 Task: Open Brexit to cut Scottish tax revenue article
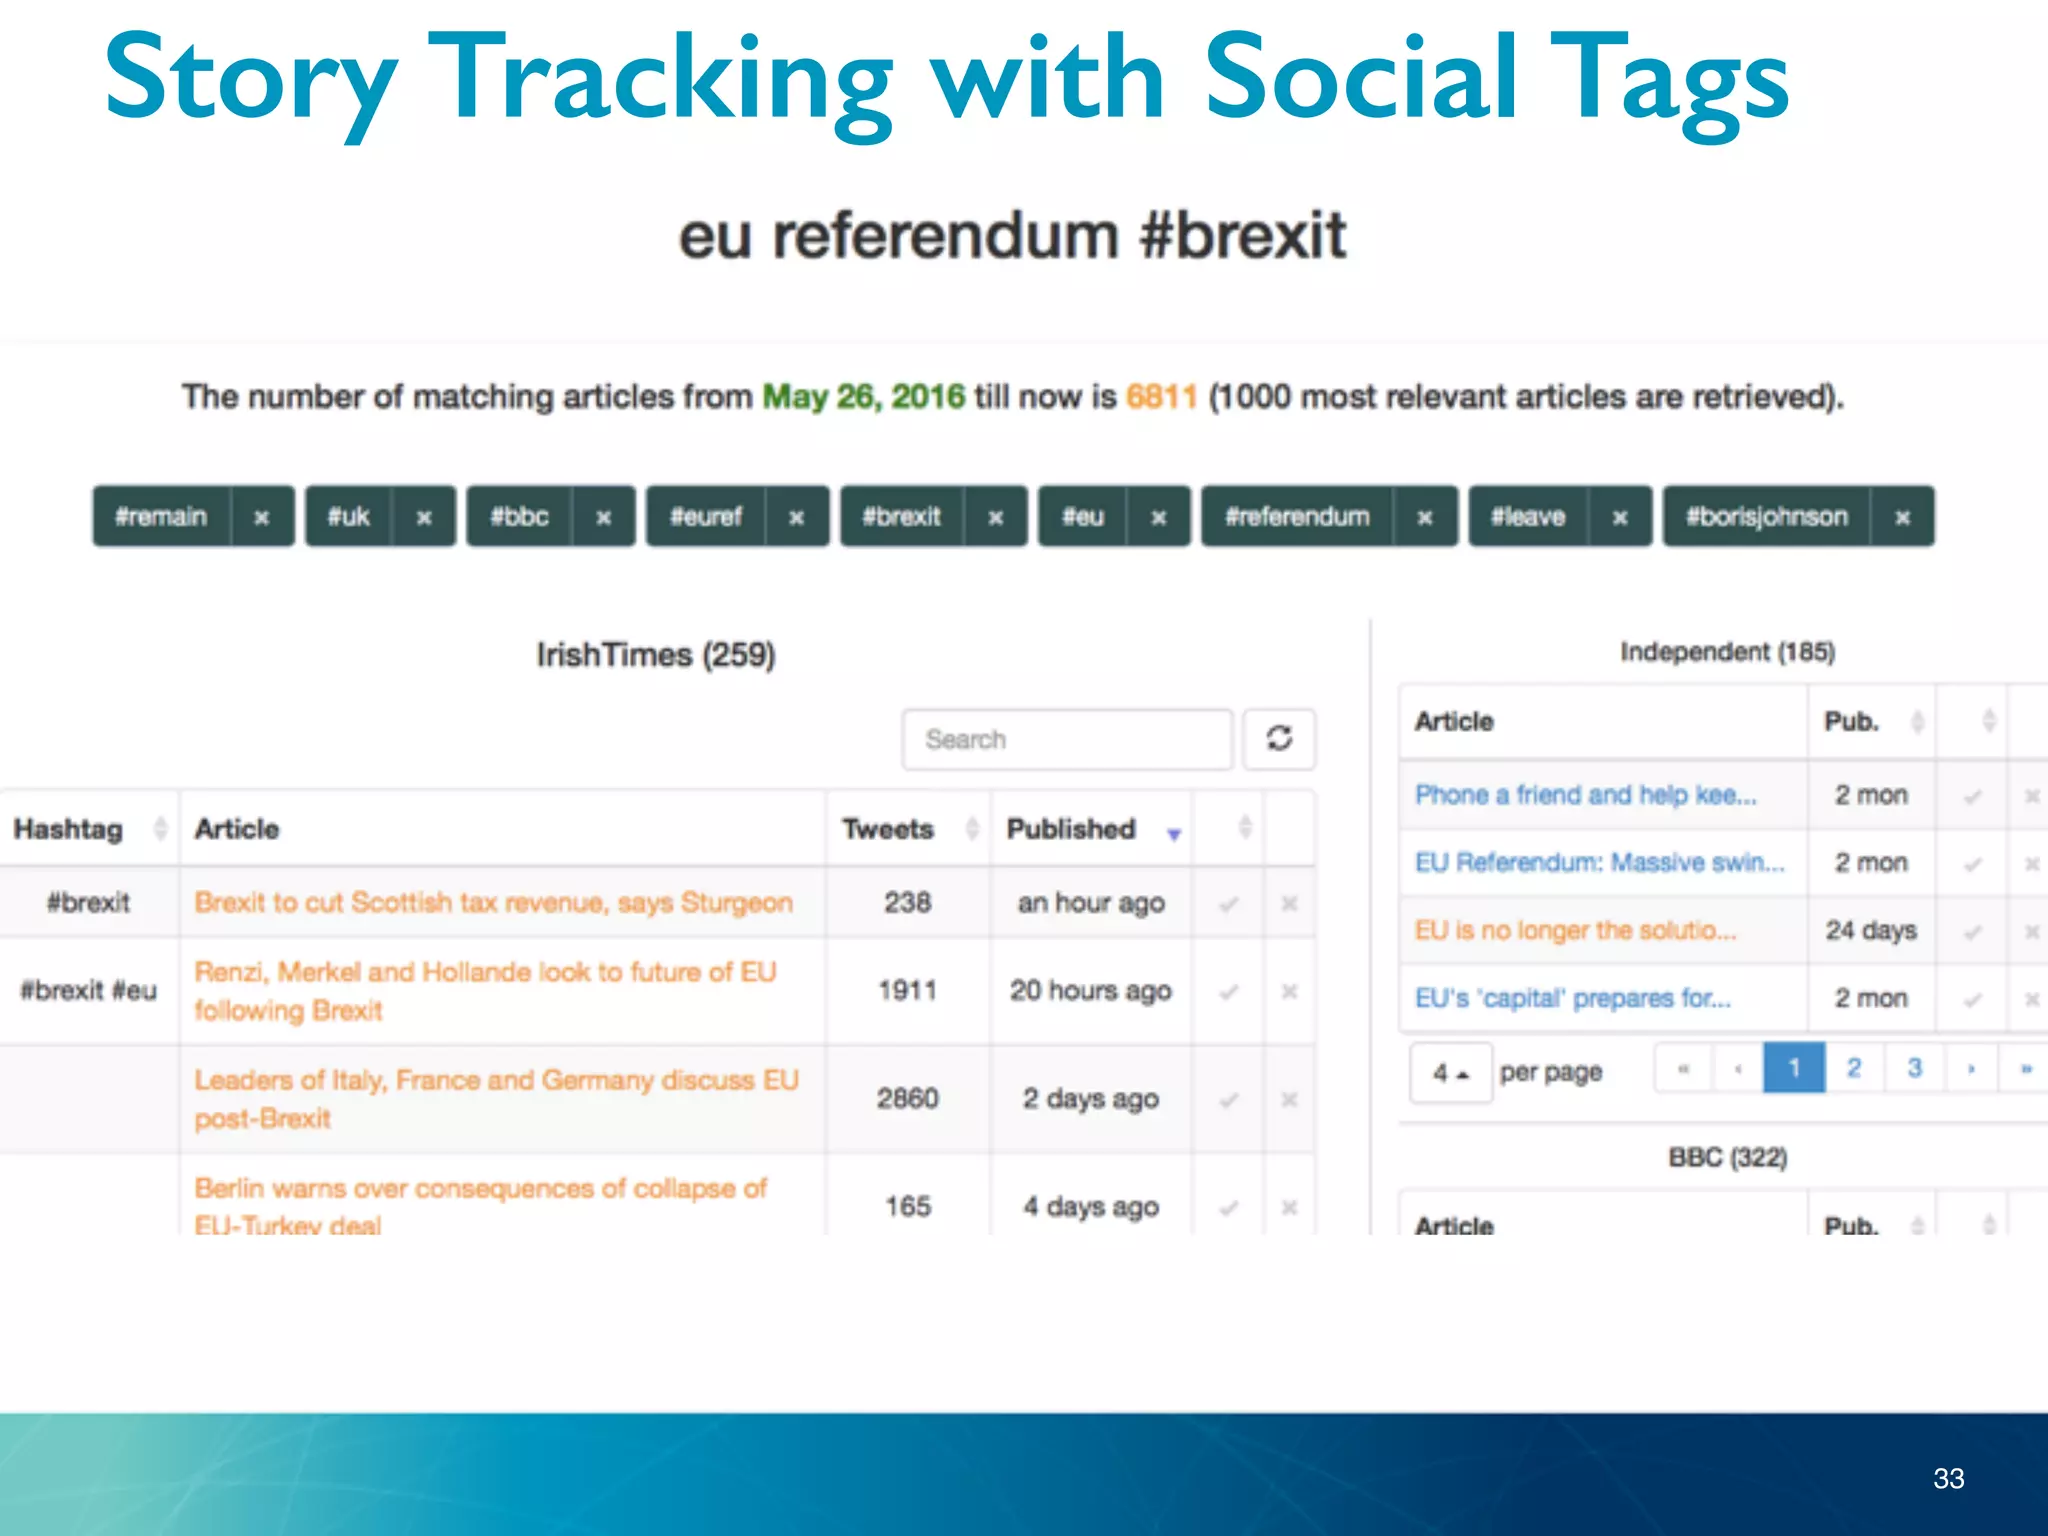(x=494, y=902)
